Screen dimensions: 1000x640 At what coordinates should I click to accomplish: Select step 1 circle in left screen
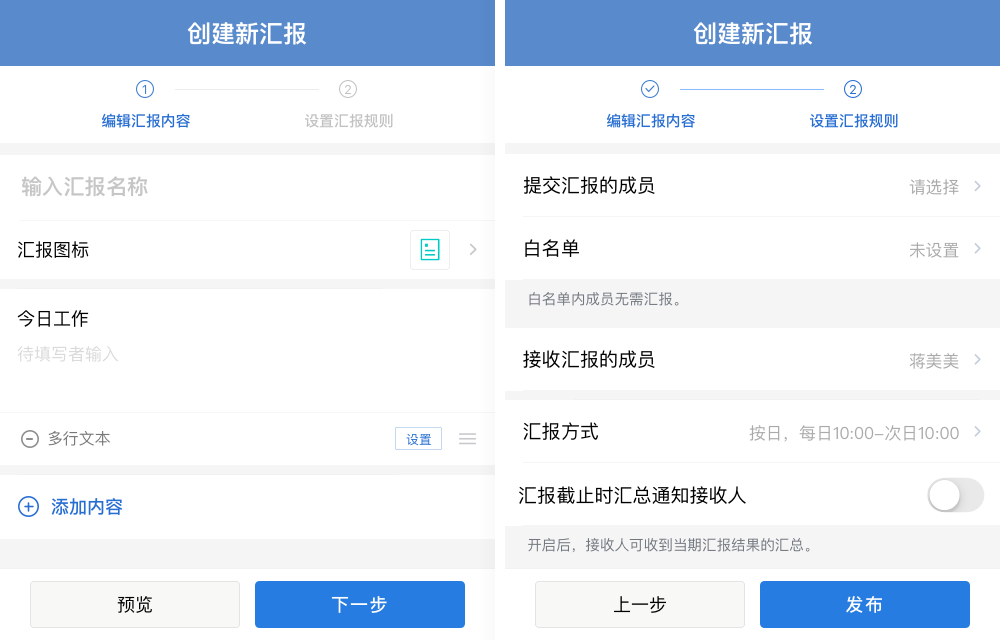click(145, 89)
